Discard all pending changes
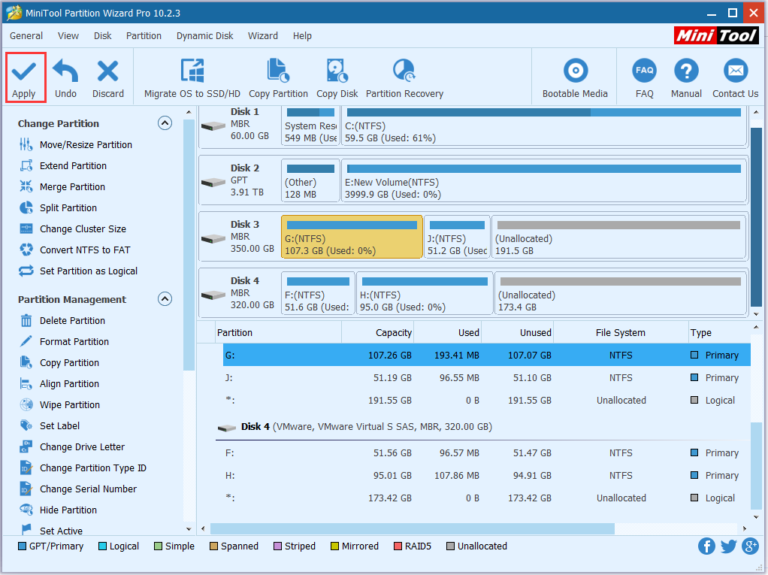This screenshot has height=575, width=768. pyautogui.click(x=108, y=78)
